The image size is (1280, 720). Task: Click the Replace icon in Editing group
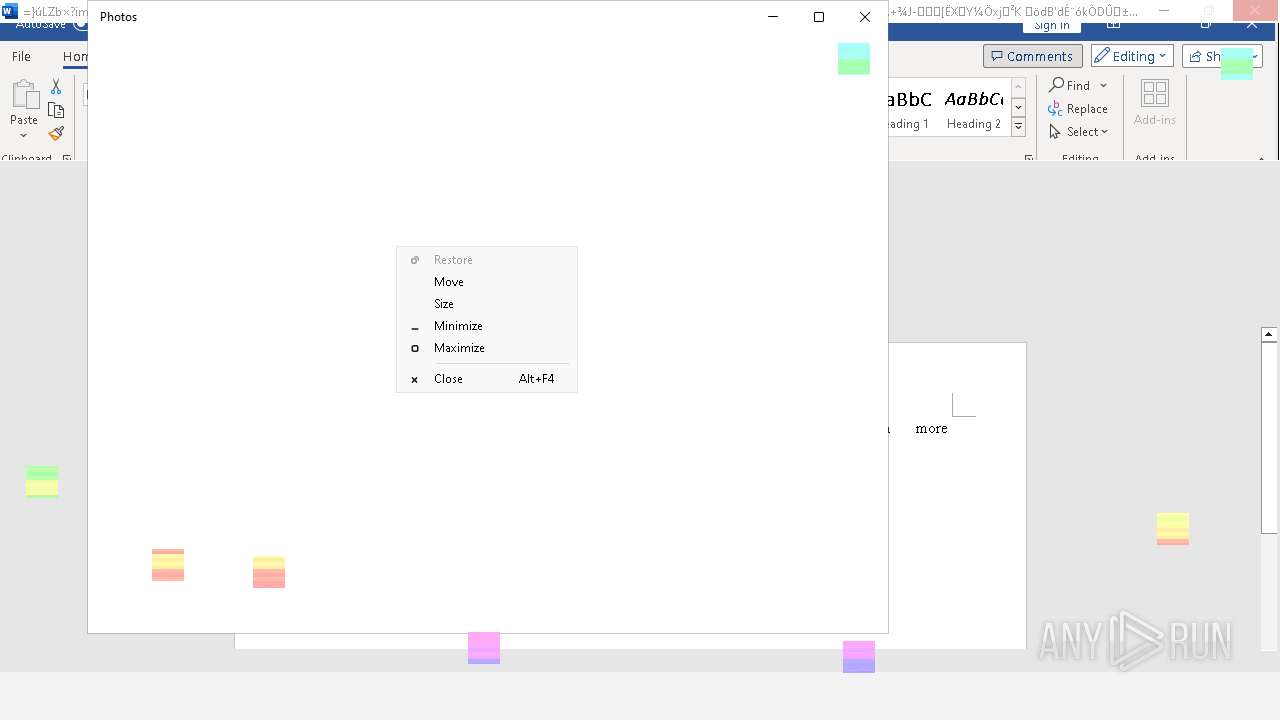click(x=1055, y=109)
